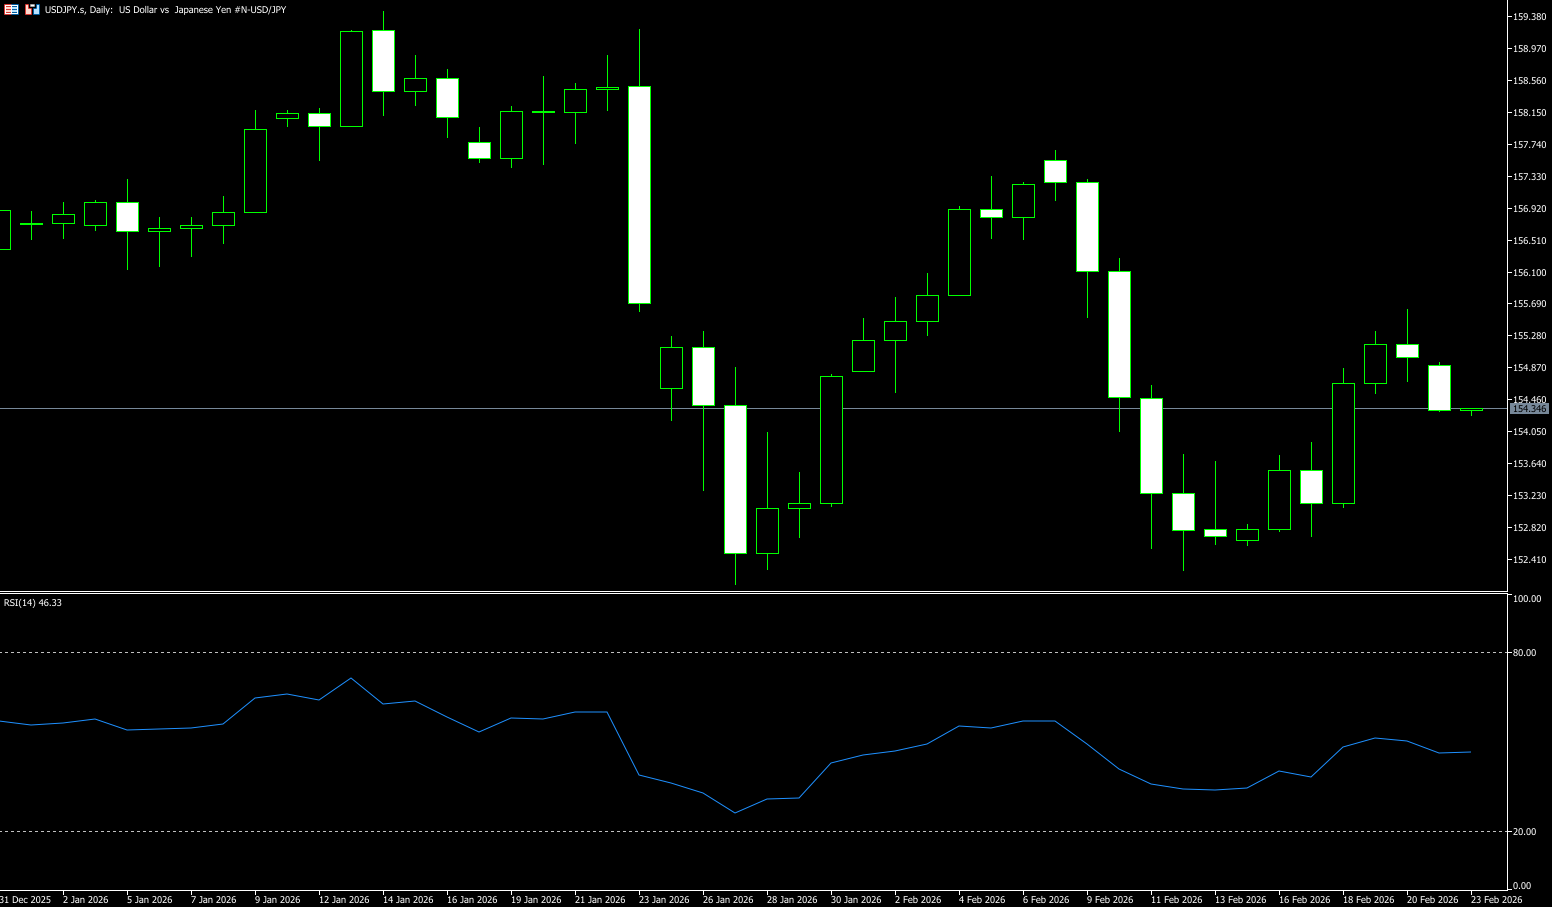This screenshot has width=1552, height=907.
Task: Click the bullish candle on 30 Jan 2026
Action: tap(831, 440)
